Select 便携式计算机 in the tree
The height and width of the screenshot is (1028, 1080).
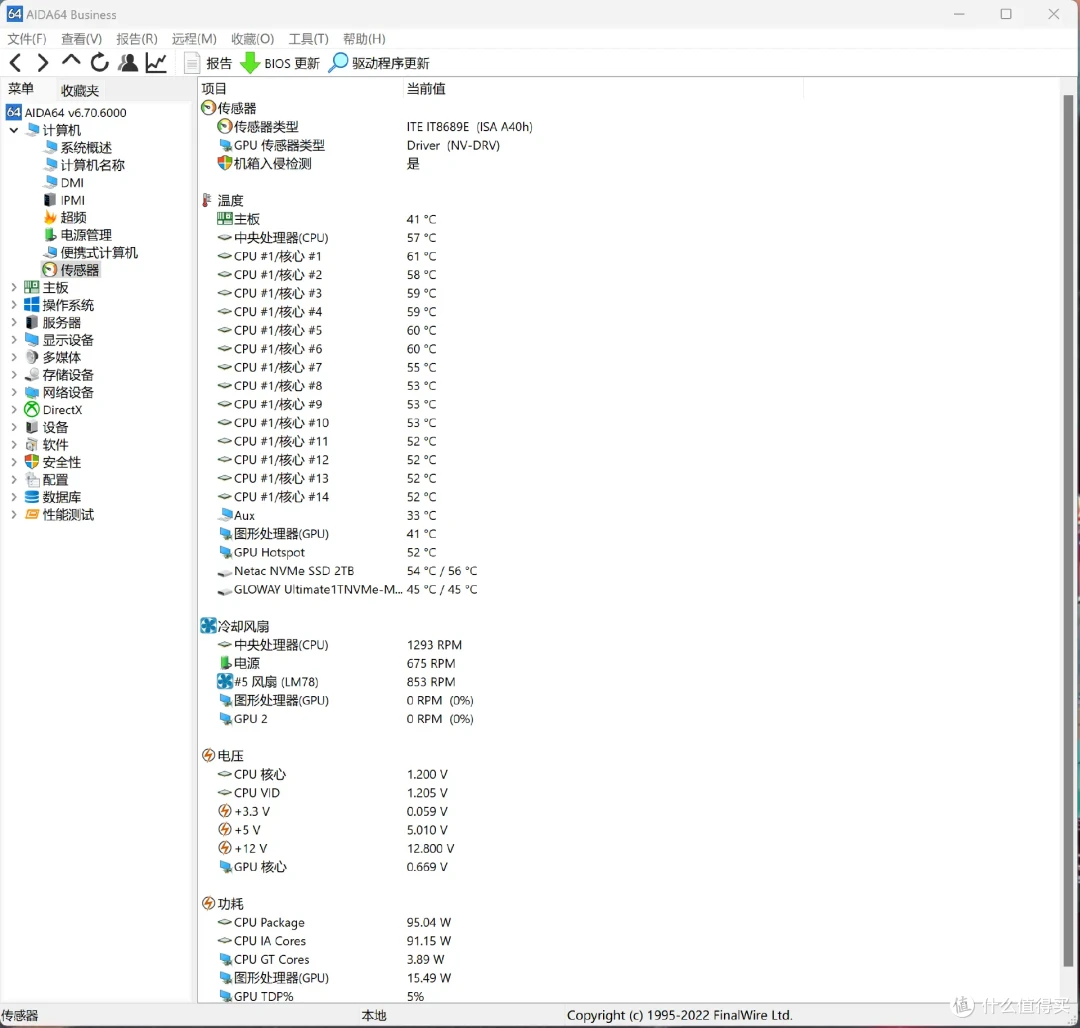[90, 253]
